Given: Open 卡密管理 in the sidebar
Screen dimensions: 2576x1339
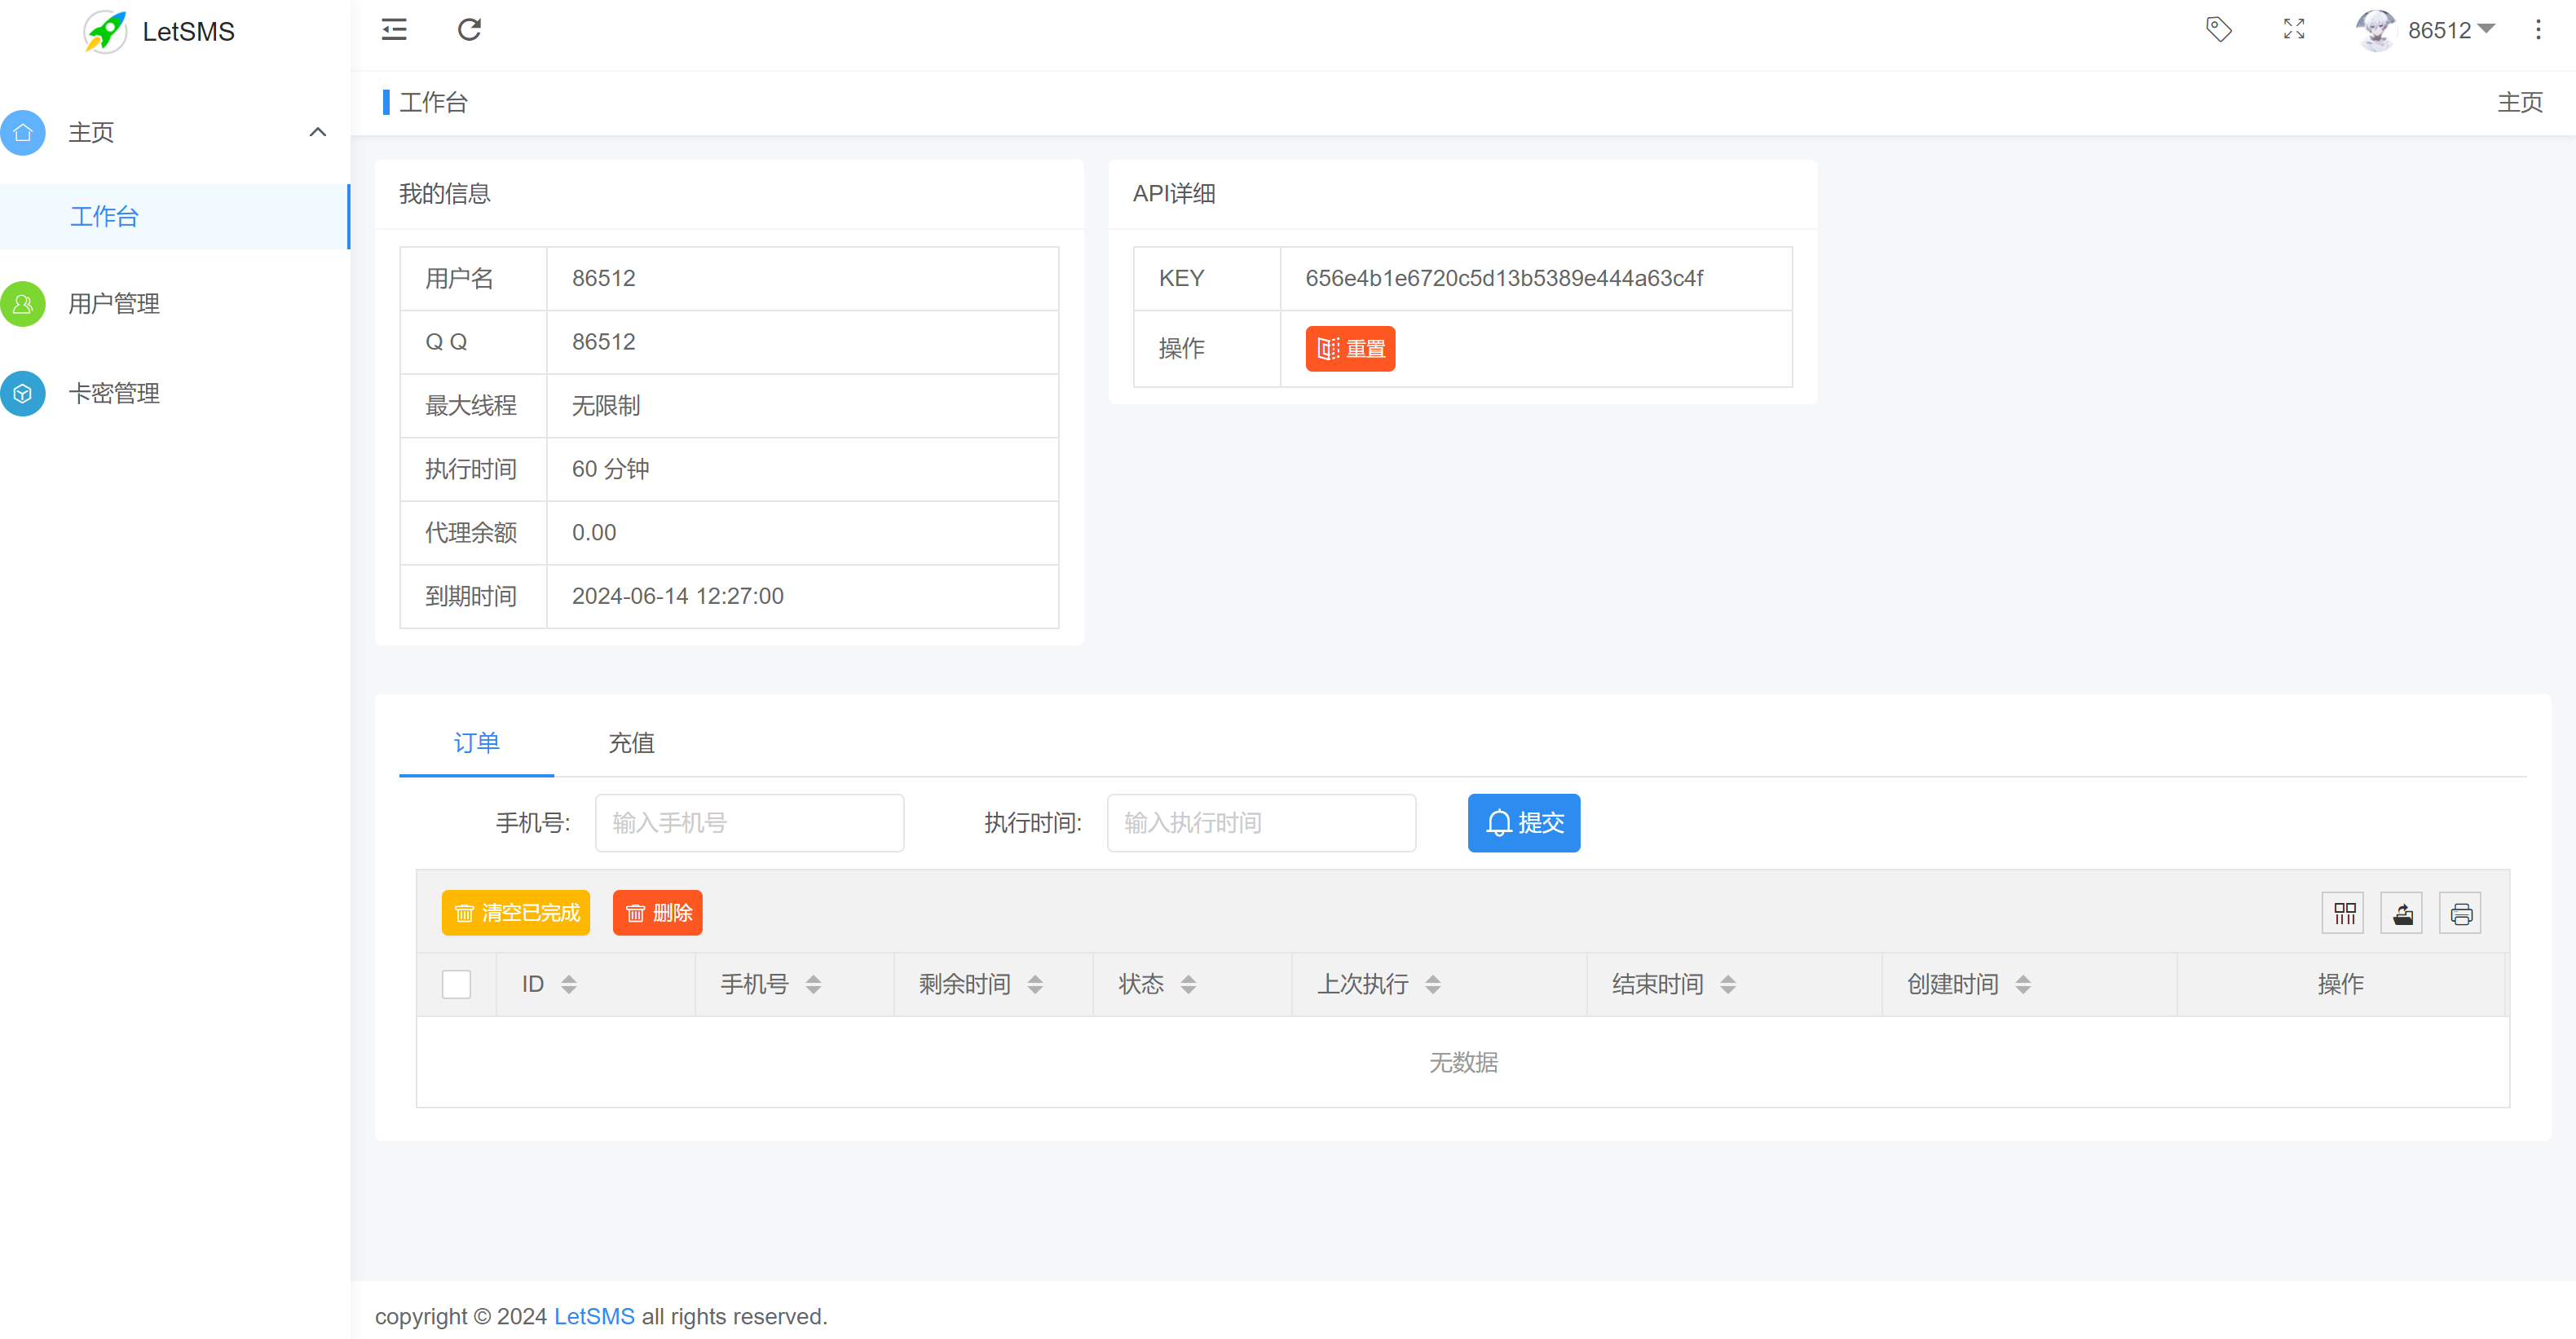Looking at the screenshot, I should (x=113, y=393).
